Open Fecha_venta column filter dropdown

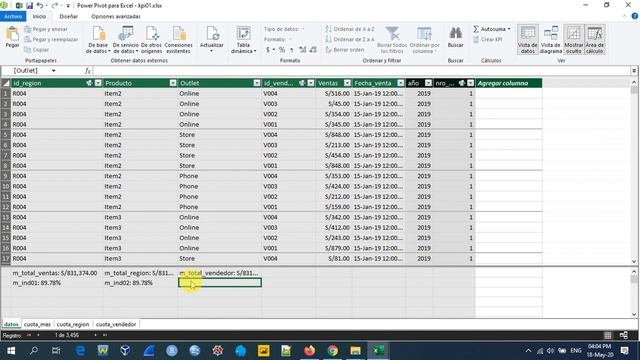(x=401, y=83)
